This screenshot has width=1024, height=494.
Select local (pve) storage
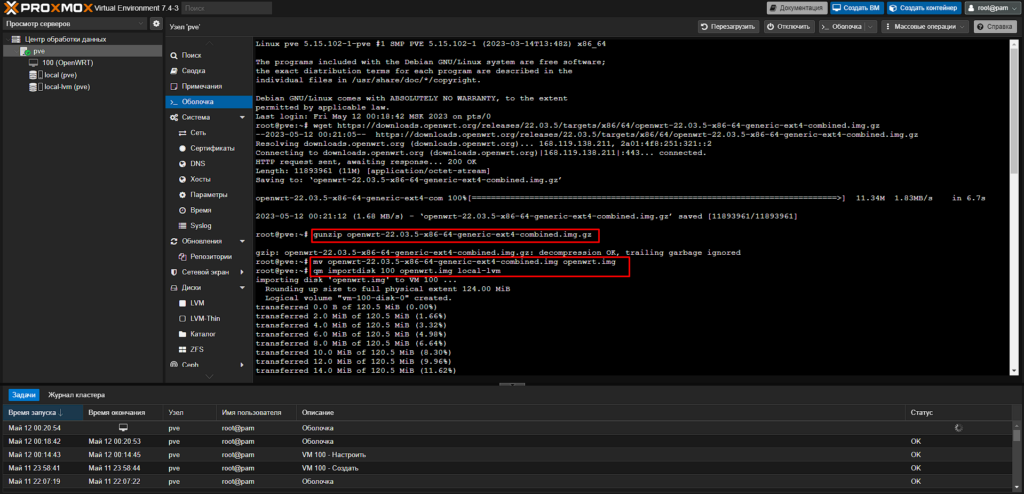click(60, 75)
